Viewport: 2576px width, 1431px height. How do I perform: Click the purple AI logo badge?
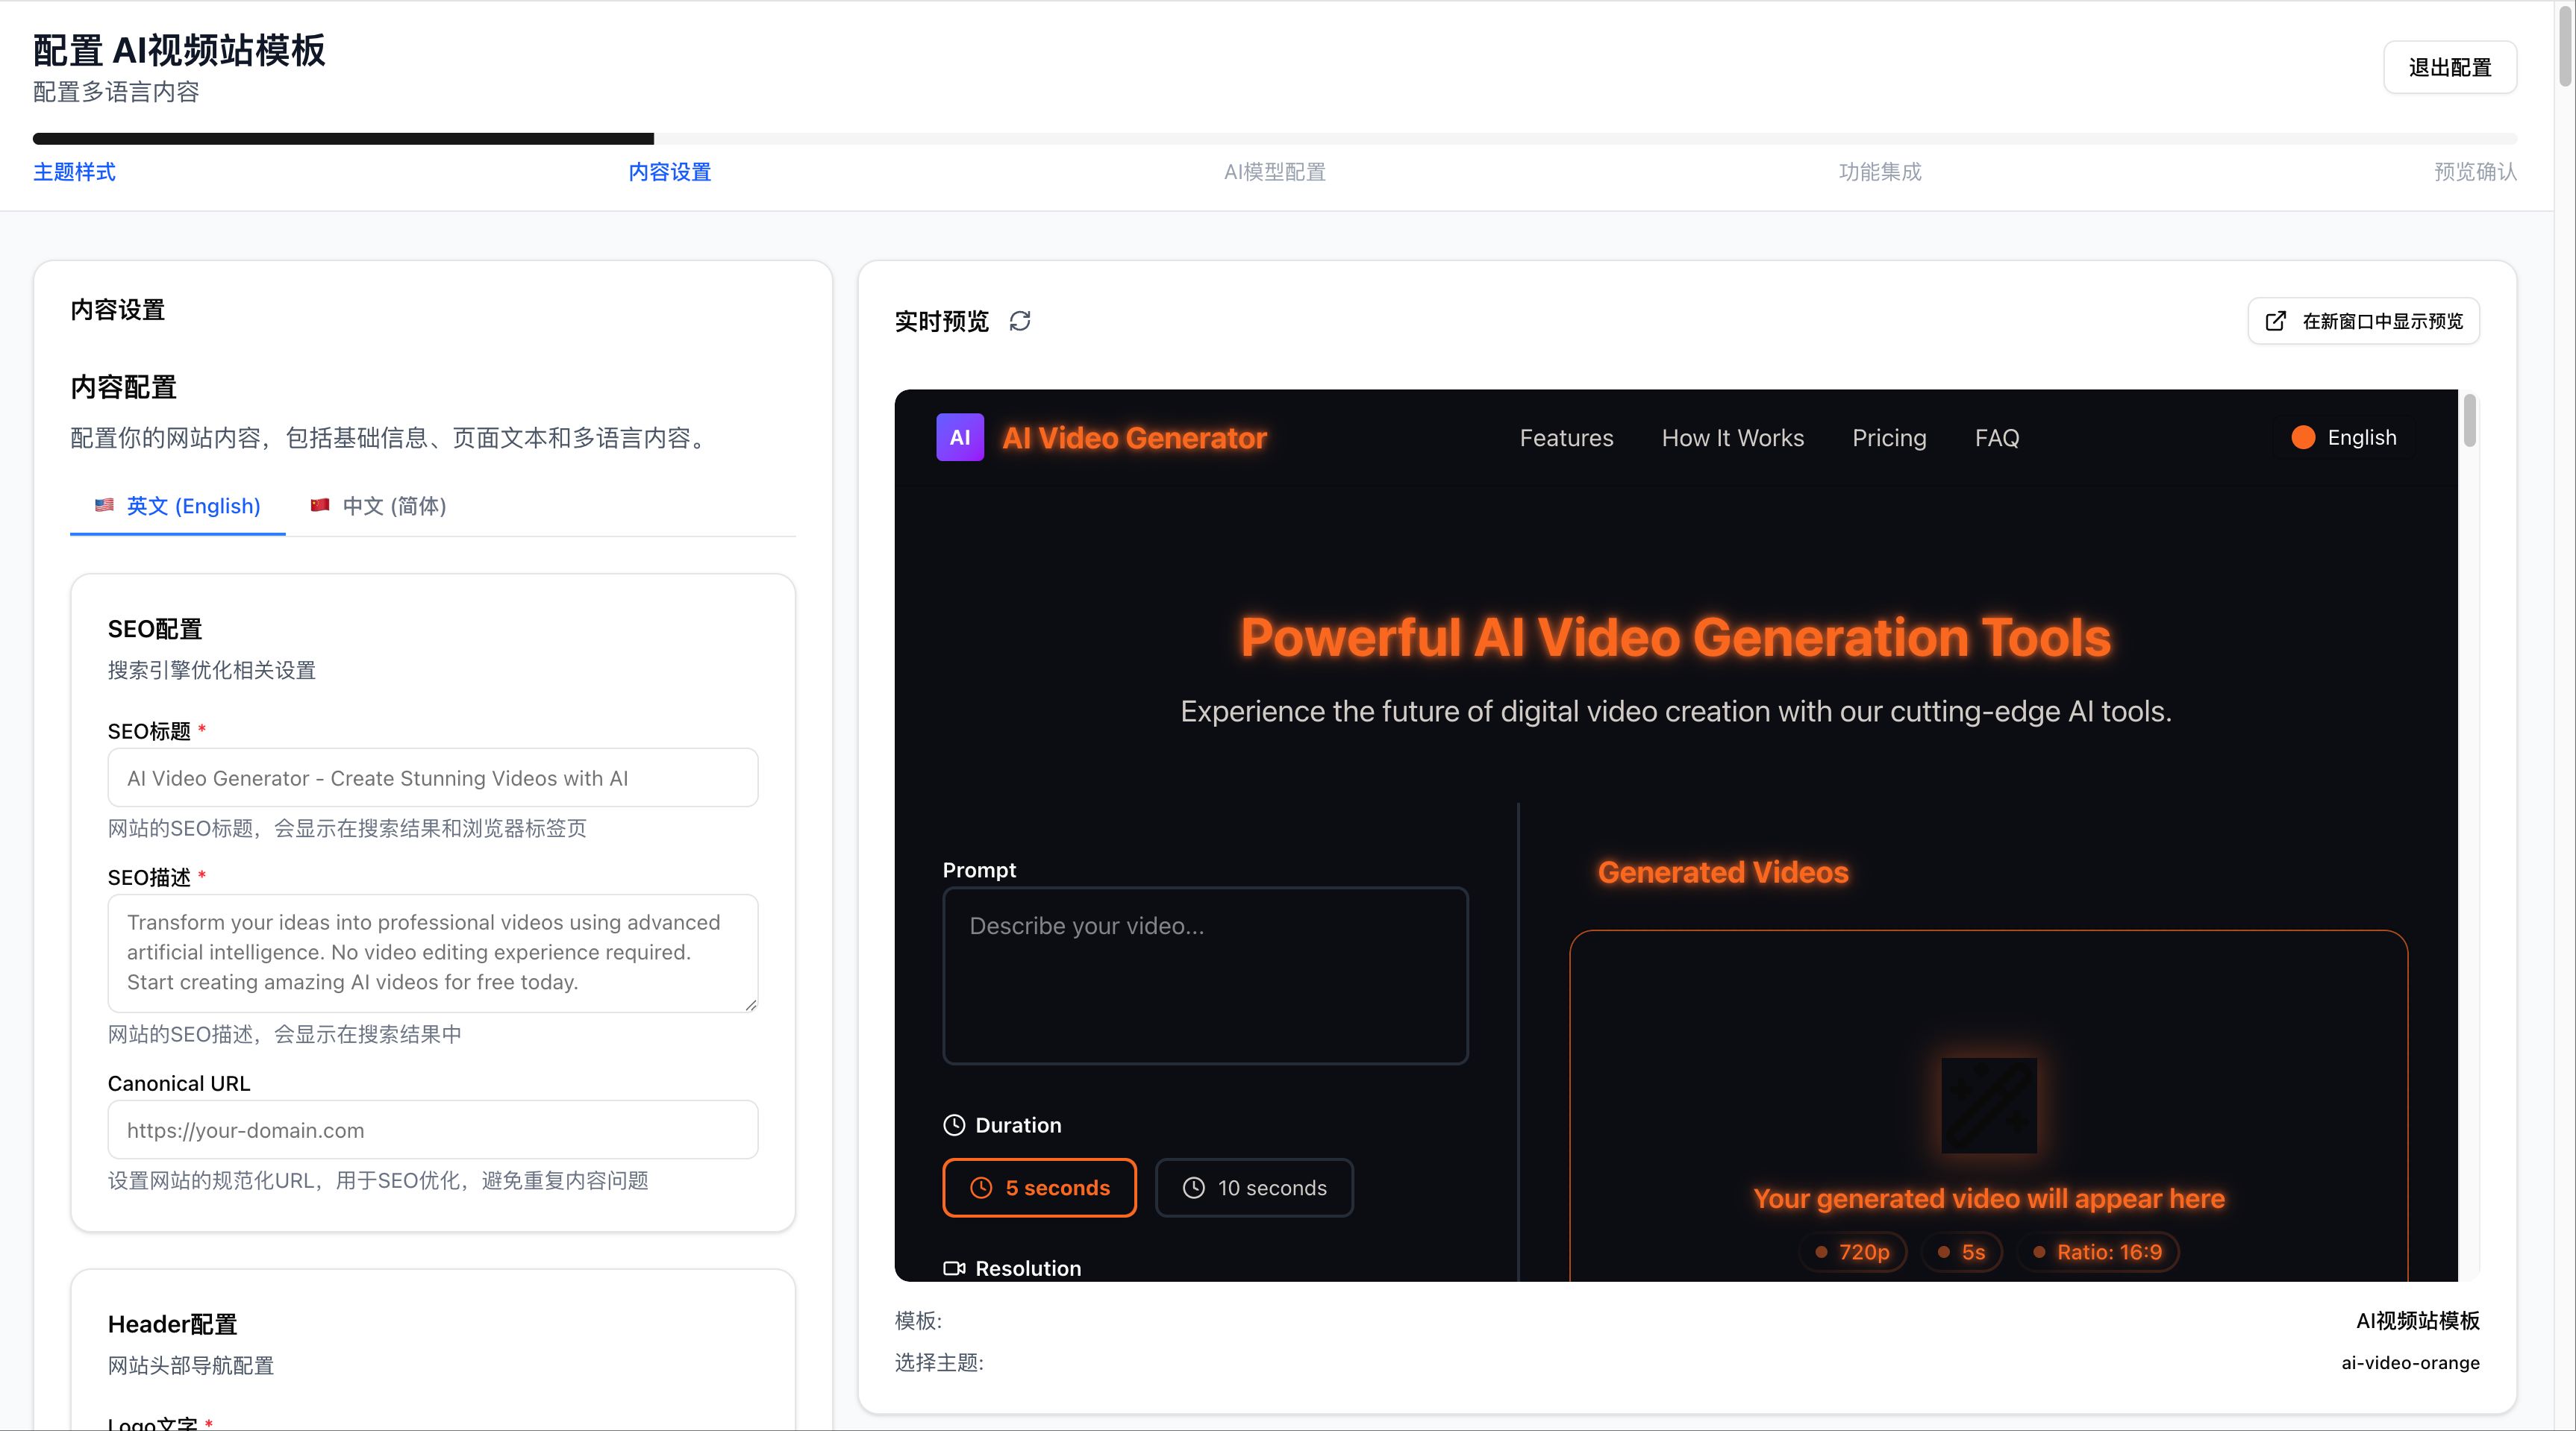click(x=960, y=437)
